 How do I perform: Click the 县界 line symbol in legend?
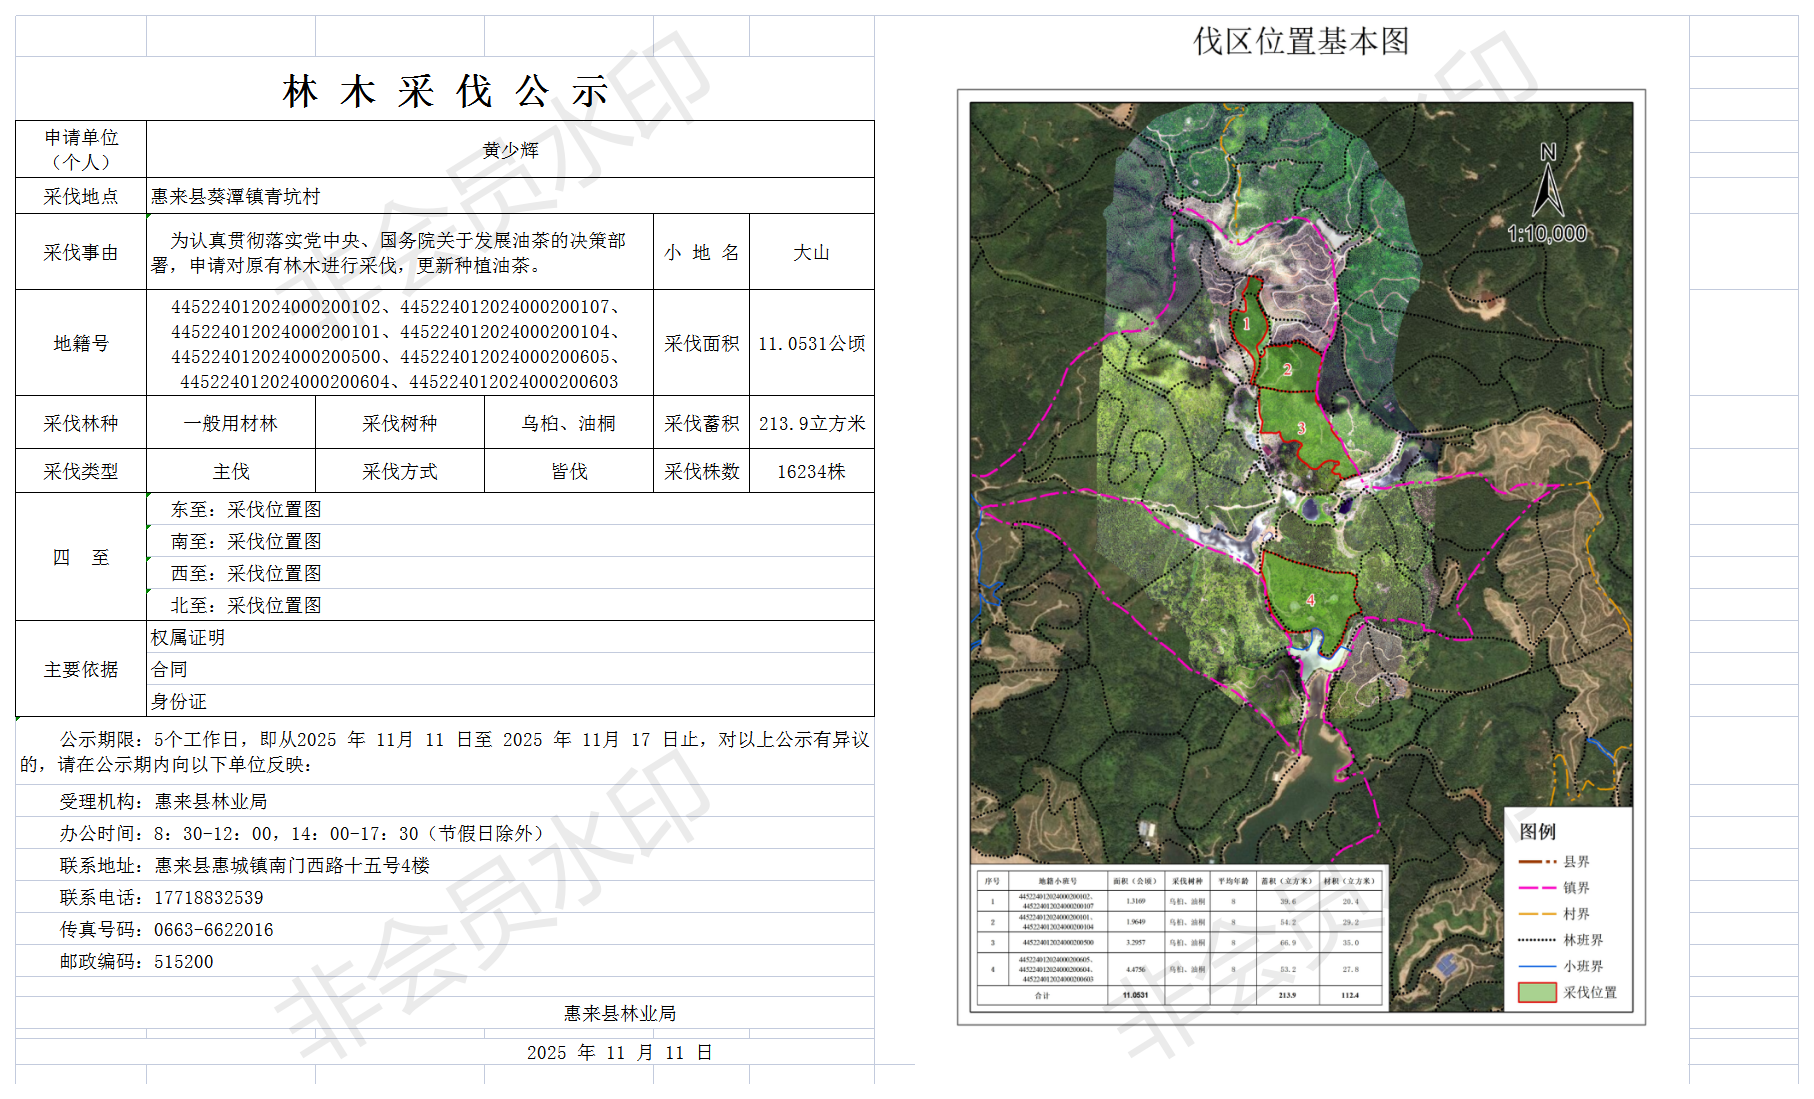click(x=1537, y=861)
